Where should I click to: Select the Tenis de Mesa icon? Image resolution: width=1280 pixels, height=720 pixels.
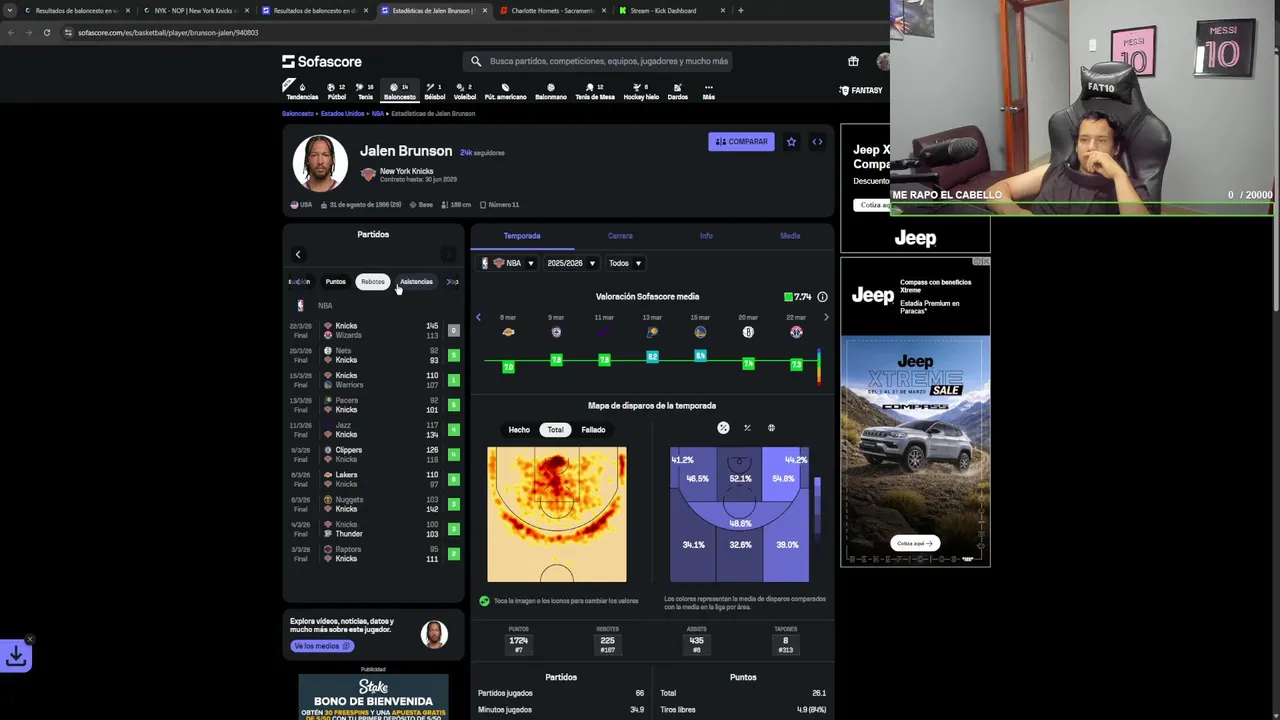pos(594,91)
